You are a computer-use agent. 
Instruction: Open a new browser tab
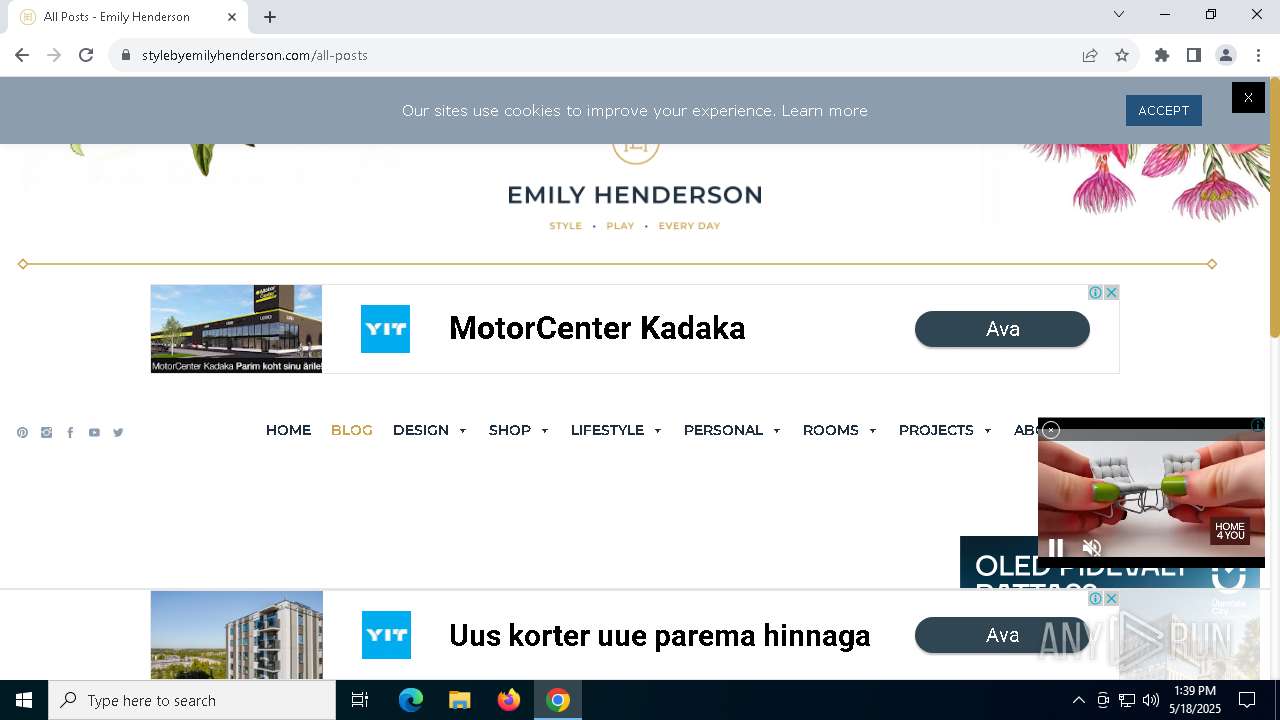pyautogui.click(x=270, y=16)
